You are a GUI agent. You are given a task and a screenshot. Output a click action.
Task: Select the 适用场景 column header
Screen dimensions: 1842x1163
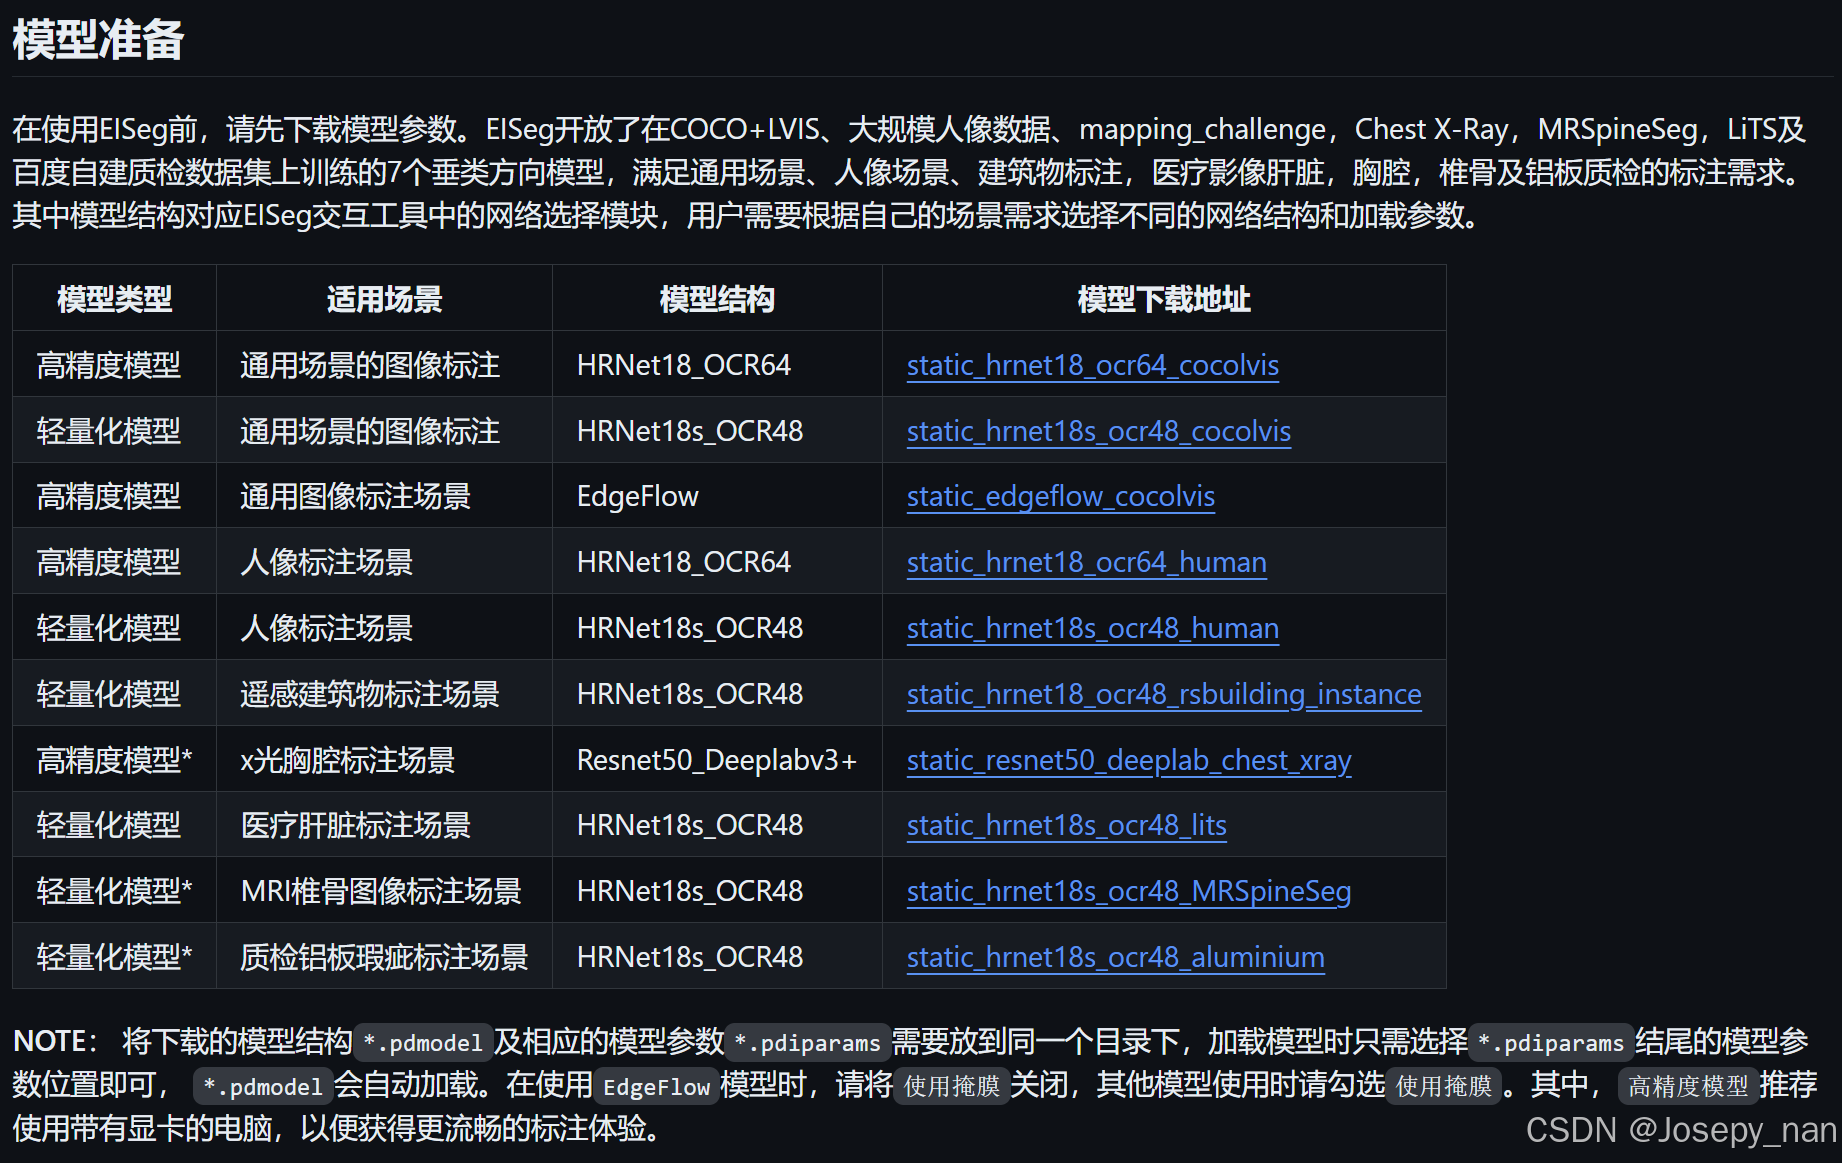pyautogui.click(x=383, y=299)
